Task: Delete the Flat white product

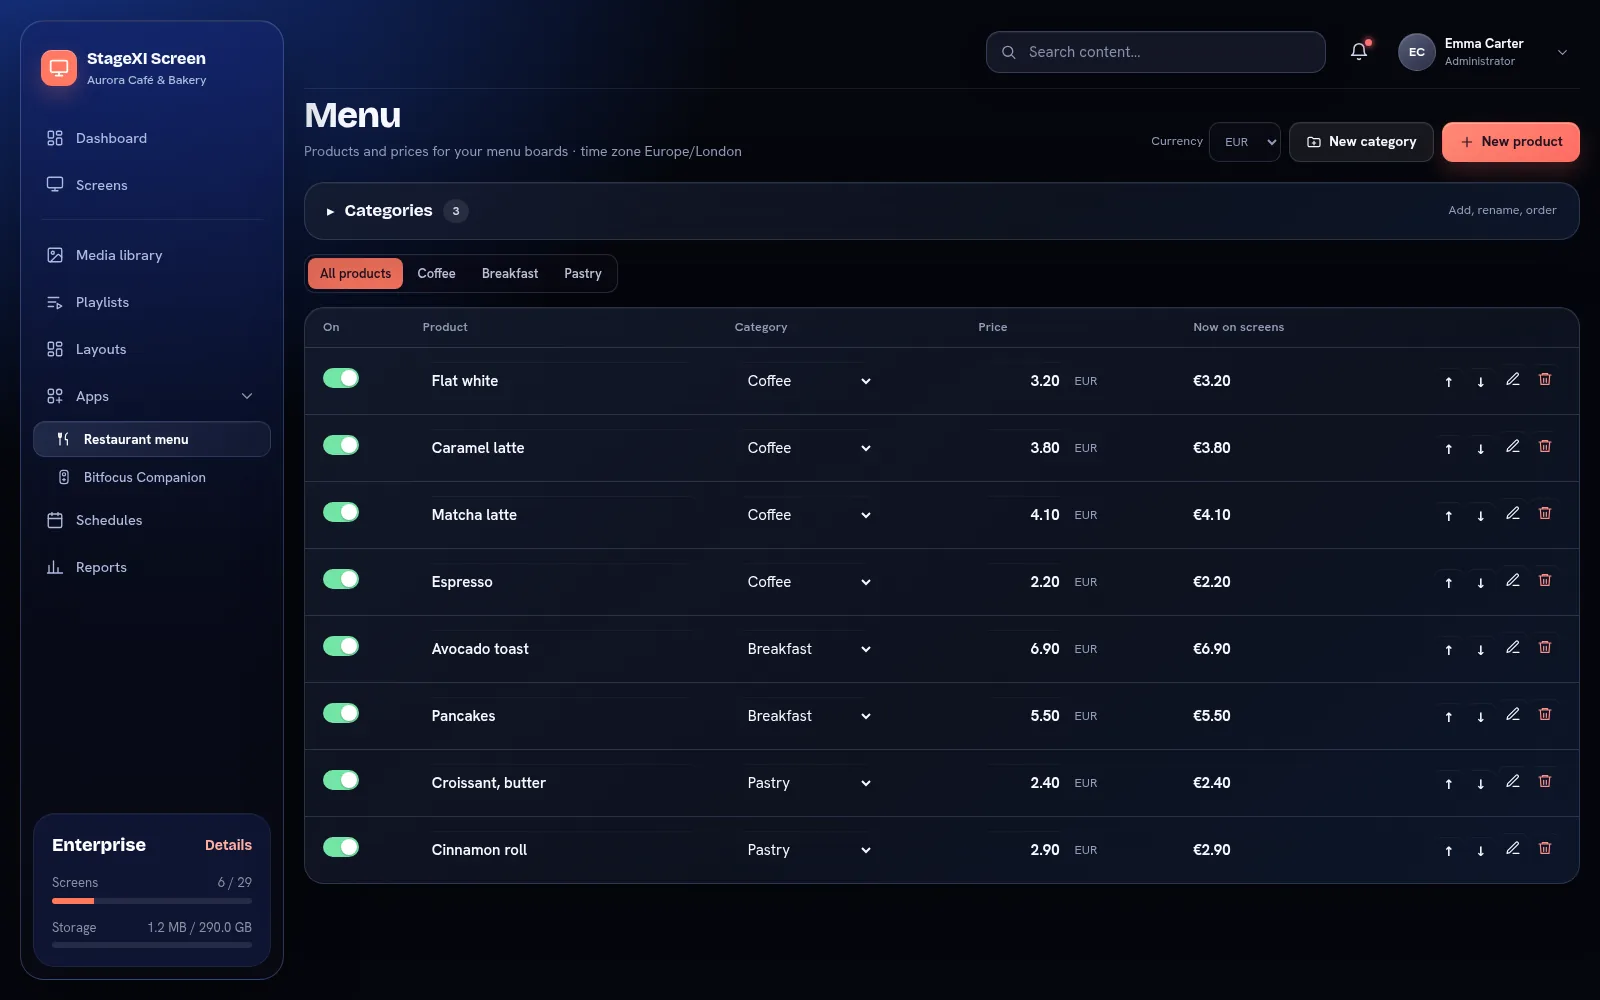Action: click(1545, 379)
